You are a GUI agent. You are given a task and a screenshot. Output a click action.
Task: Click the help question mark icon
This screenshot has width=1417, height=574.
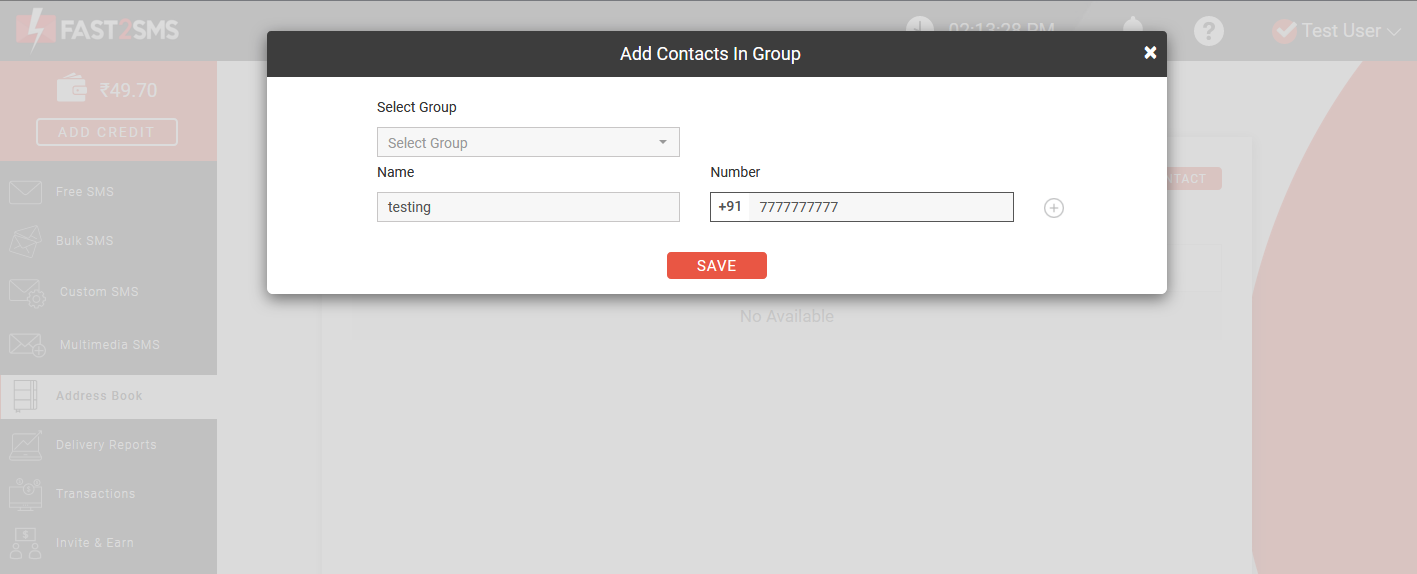coord(1209,30)
